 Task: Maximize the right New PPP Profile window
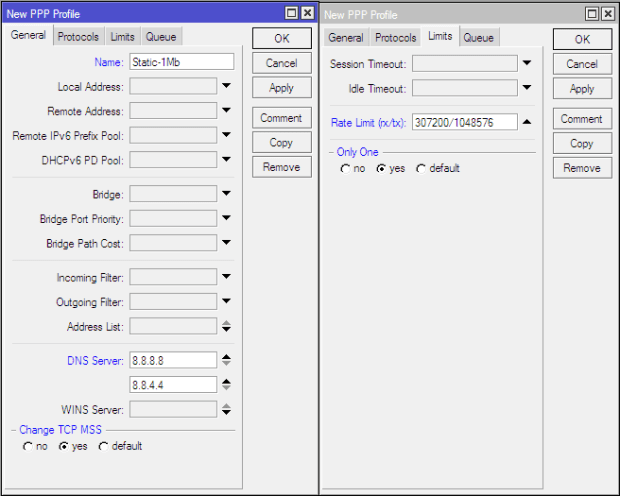click(x=592, y=14)
